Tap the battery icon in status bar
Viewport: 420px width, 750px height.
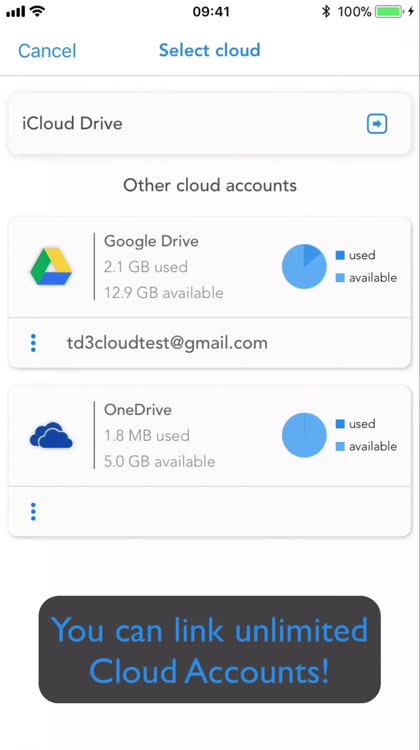coord(390,11)
